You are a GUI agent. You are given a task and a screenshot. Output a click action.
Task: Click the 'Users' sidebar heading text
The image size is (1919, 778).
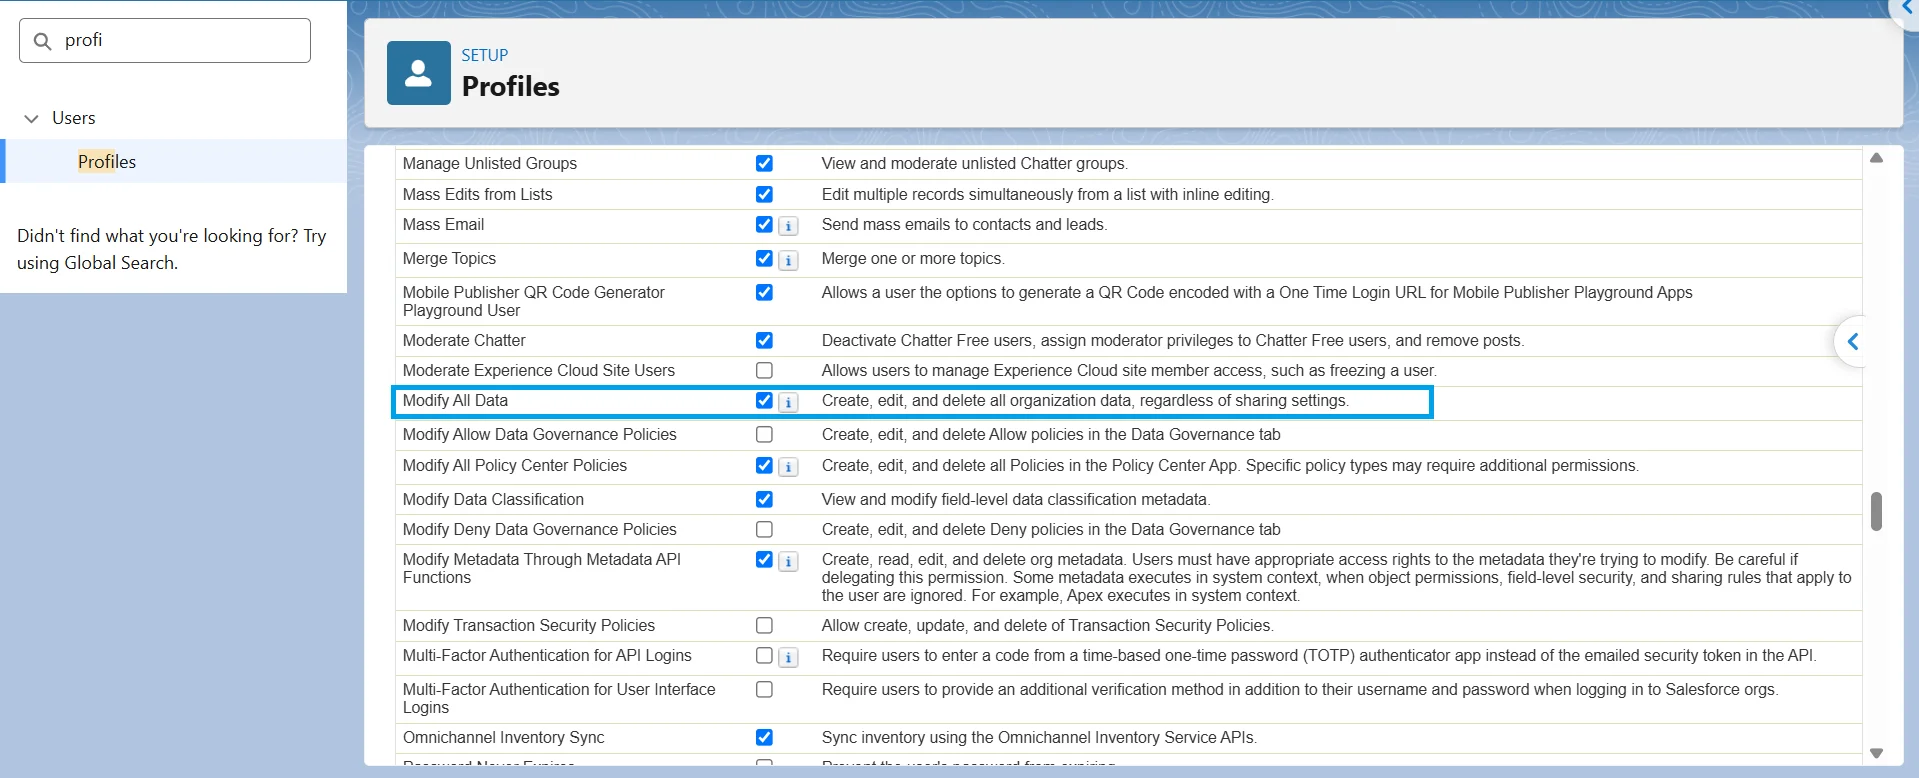74,118
